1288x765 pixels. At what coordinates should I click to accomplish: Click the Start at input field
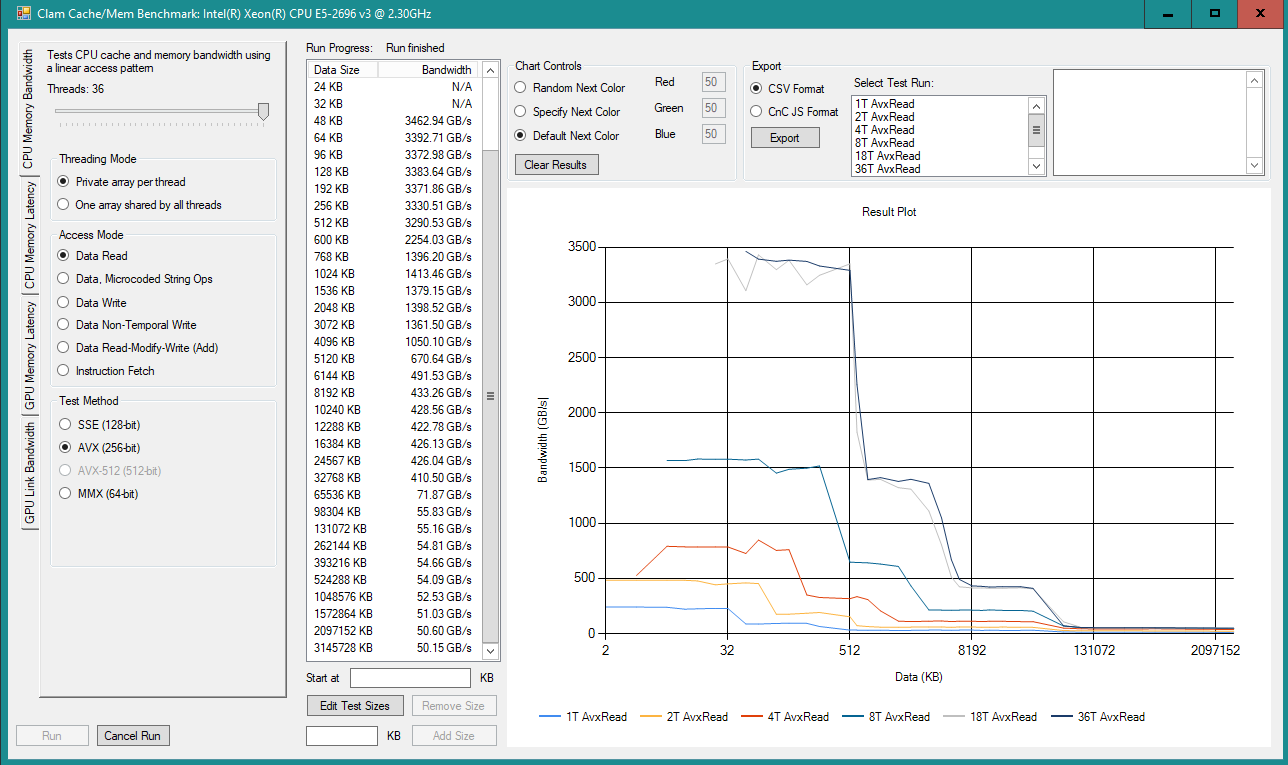point(410,678)
